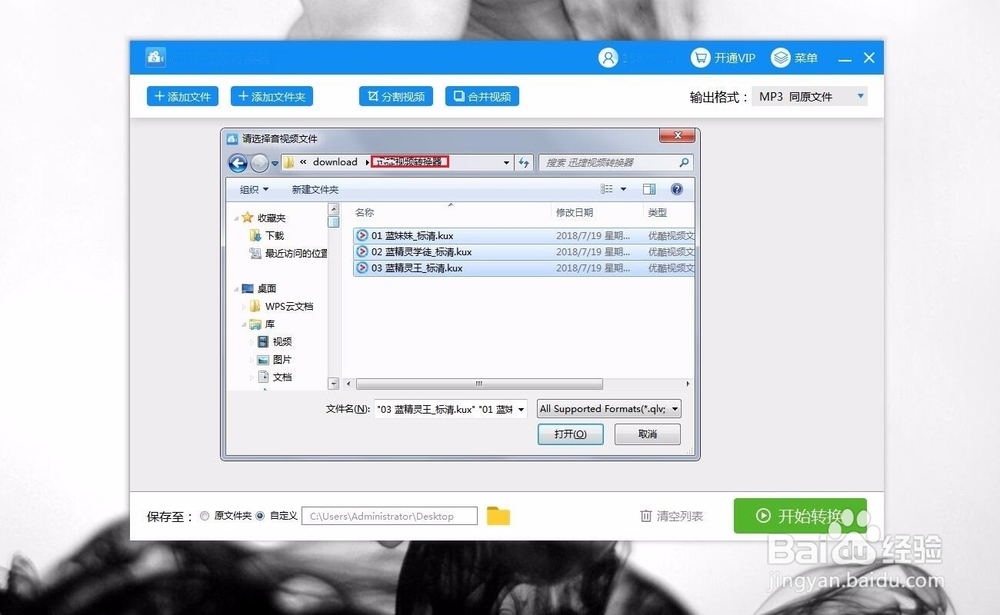Screen dimensions: 1000x615
Task: Click the 打开 open button
Action: [570, 434]
